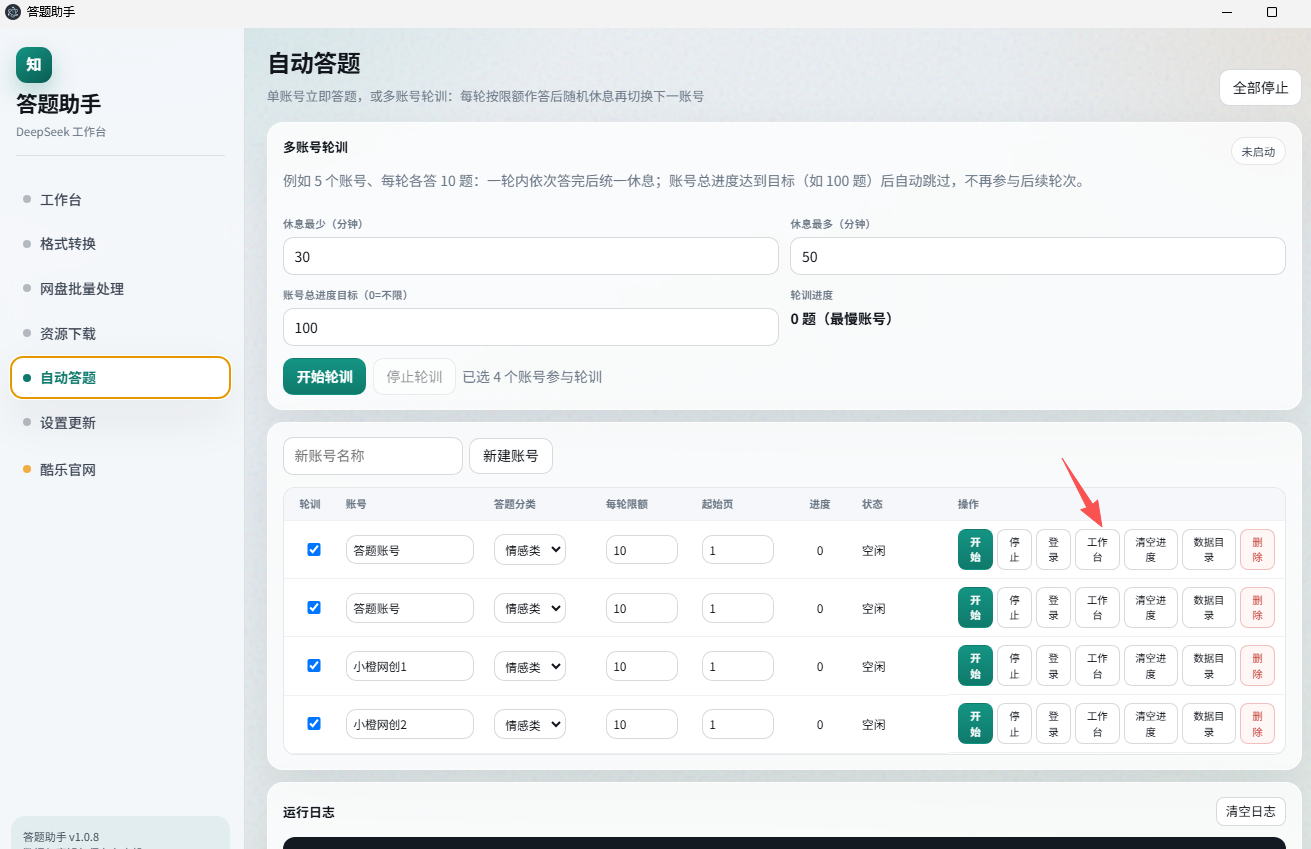Select the 自动答题 sidebar item
Image resolution: width=1311 pixels, height=849 pixels.
(120, 378)
